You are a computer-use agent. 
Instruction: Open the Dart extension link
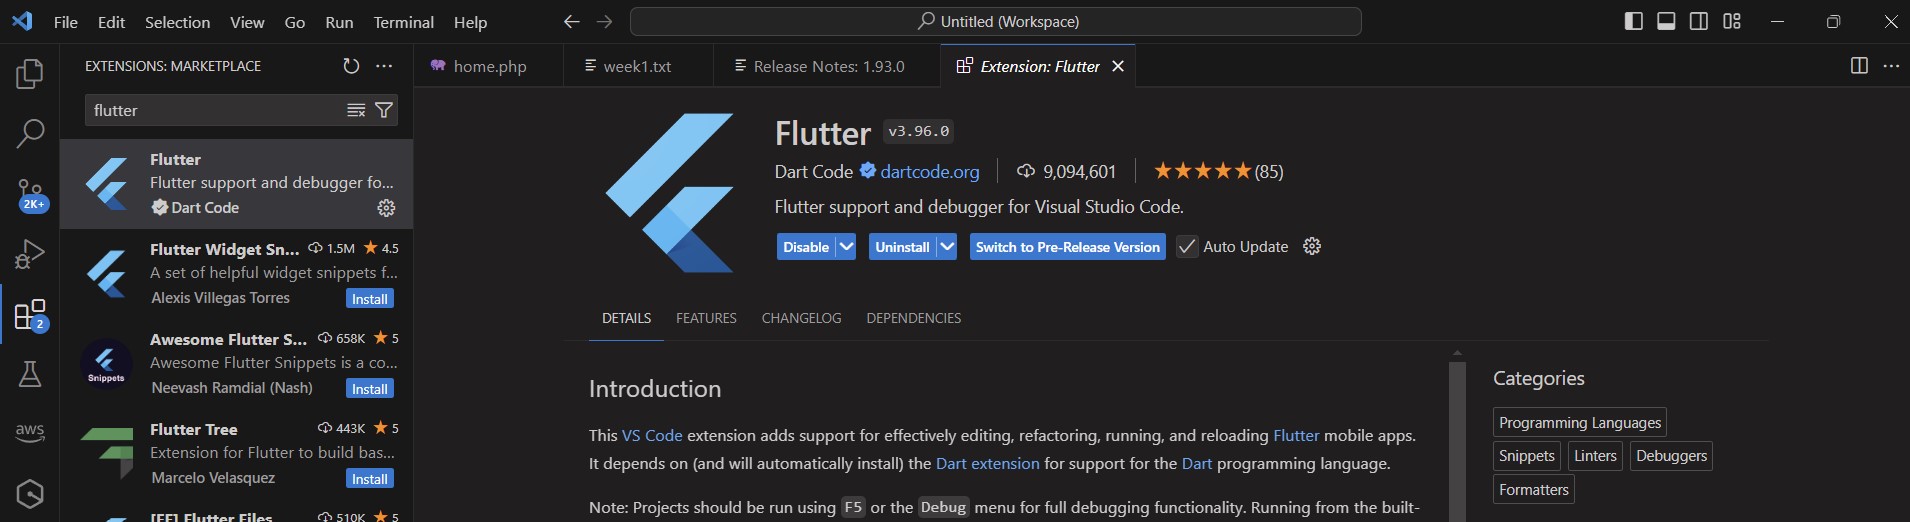tap(987, 464)
